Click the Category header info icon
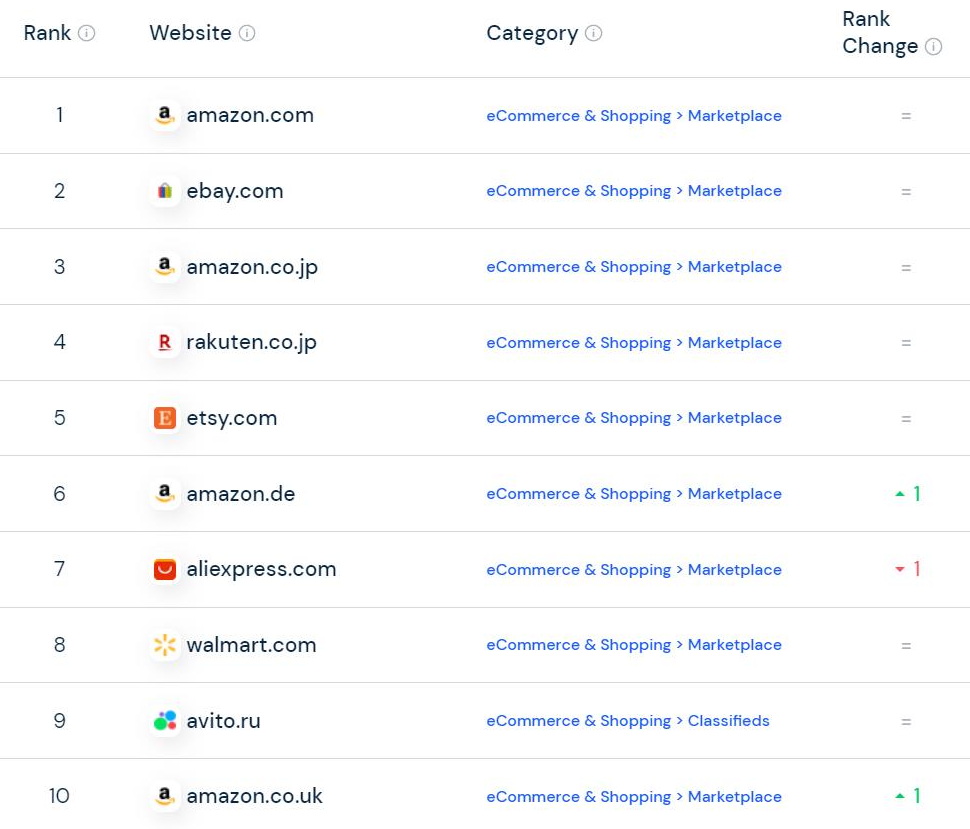The height and width of the screenshot is (829, 970). tap(593, 33)
